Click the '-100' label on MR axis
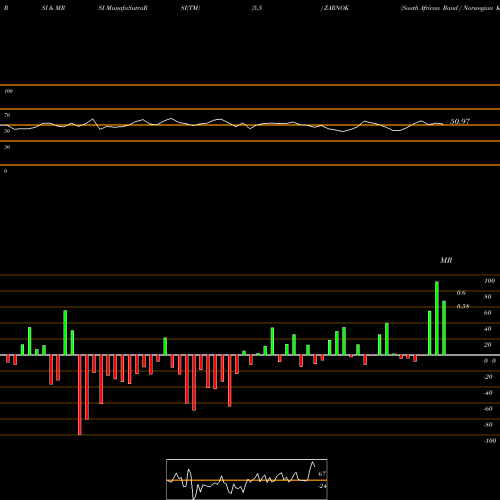This screenshot has height=500, width=500. coord(490,441)
